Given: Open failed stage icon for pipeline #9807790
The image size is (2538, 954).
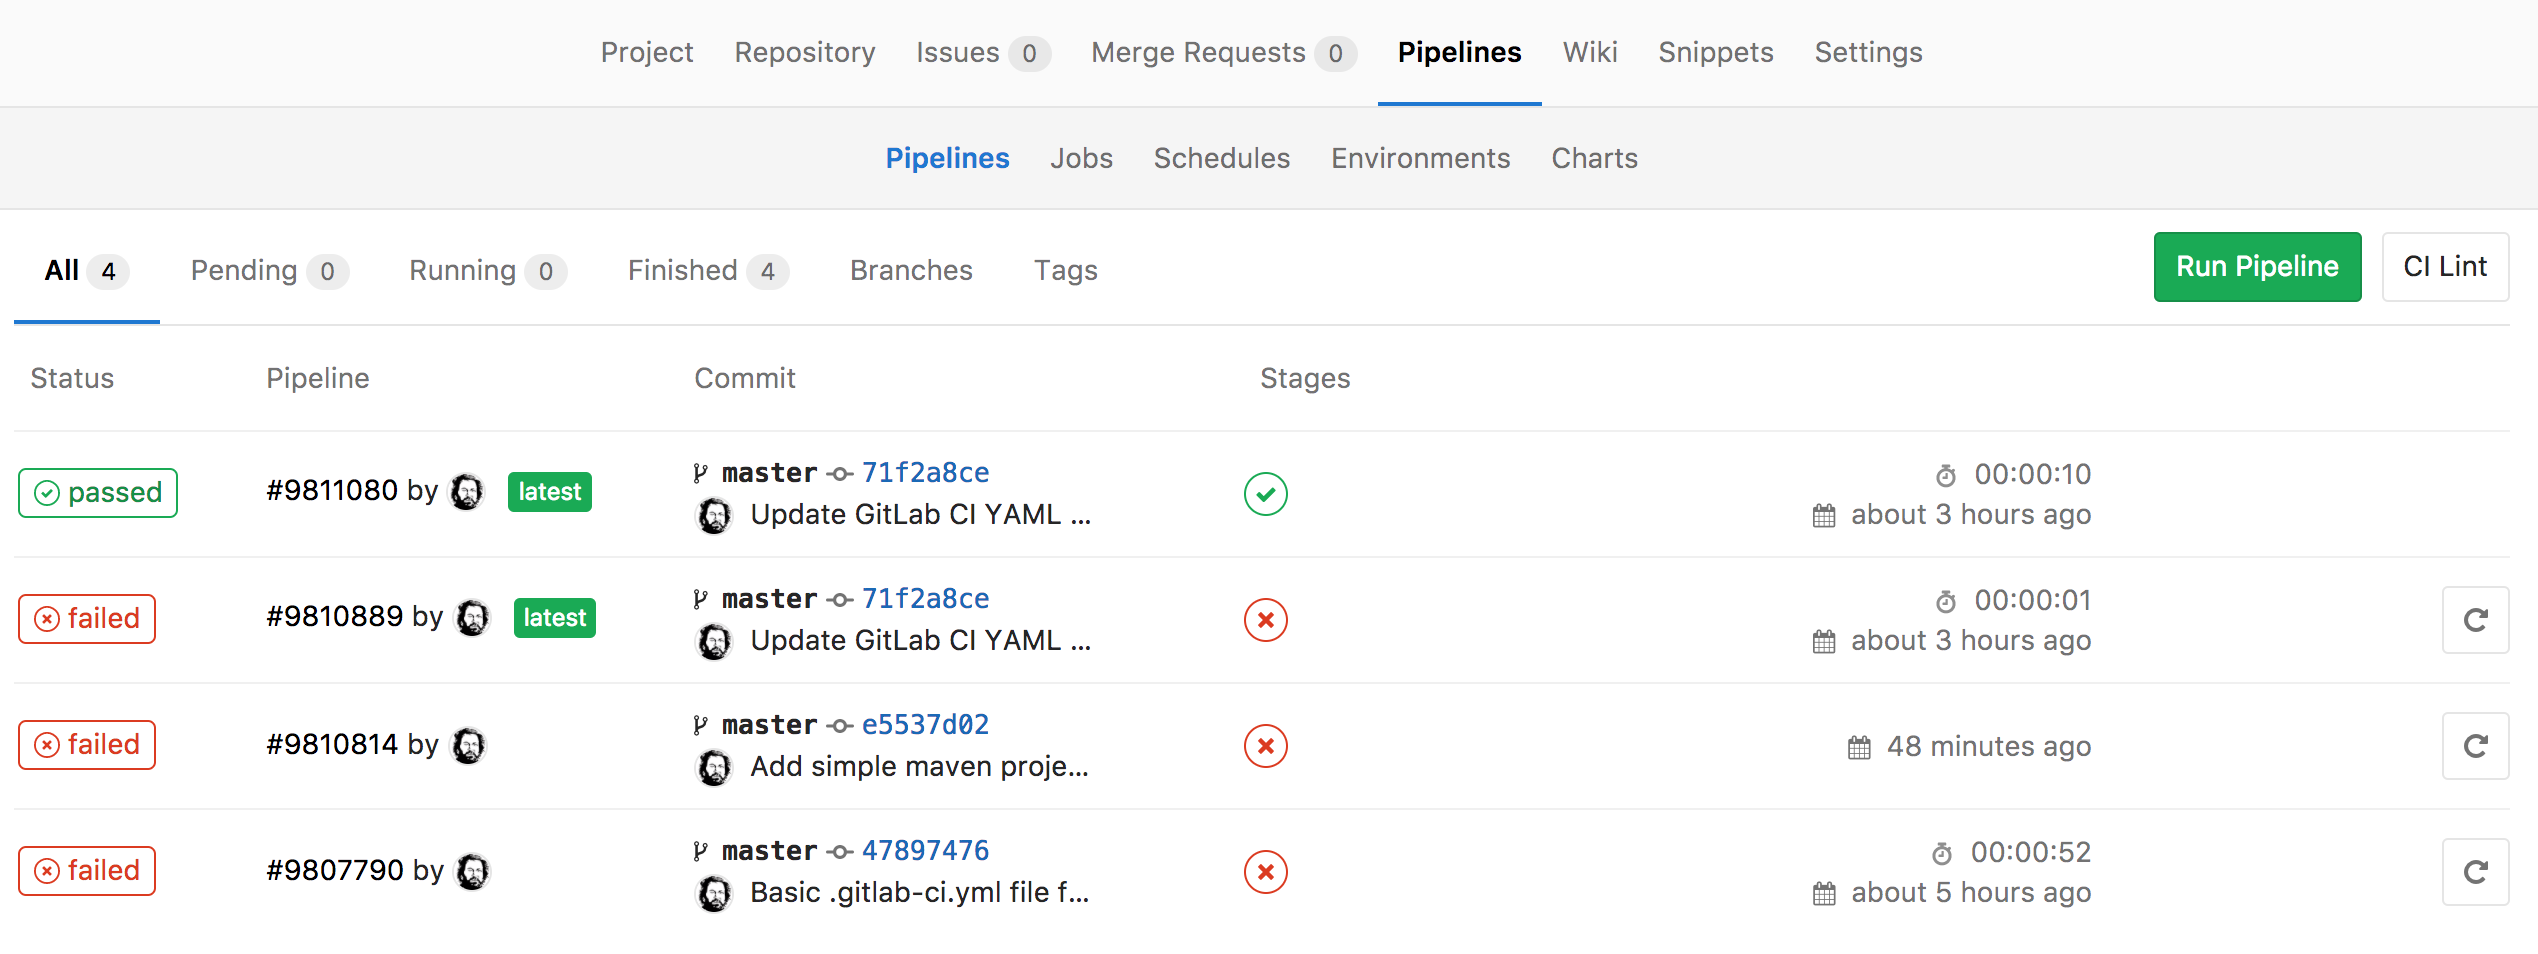Looking at the screenshot, I should pos(1265,872).
